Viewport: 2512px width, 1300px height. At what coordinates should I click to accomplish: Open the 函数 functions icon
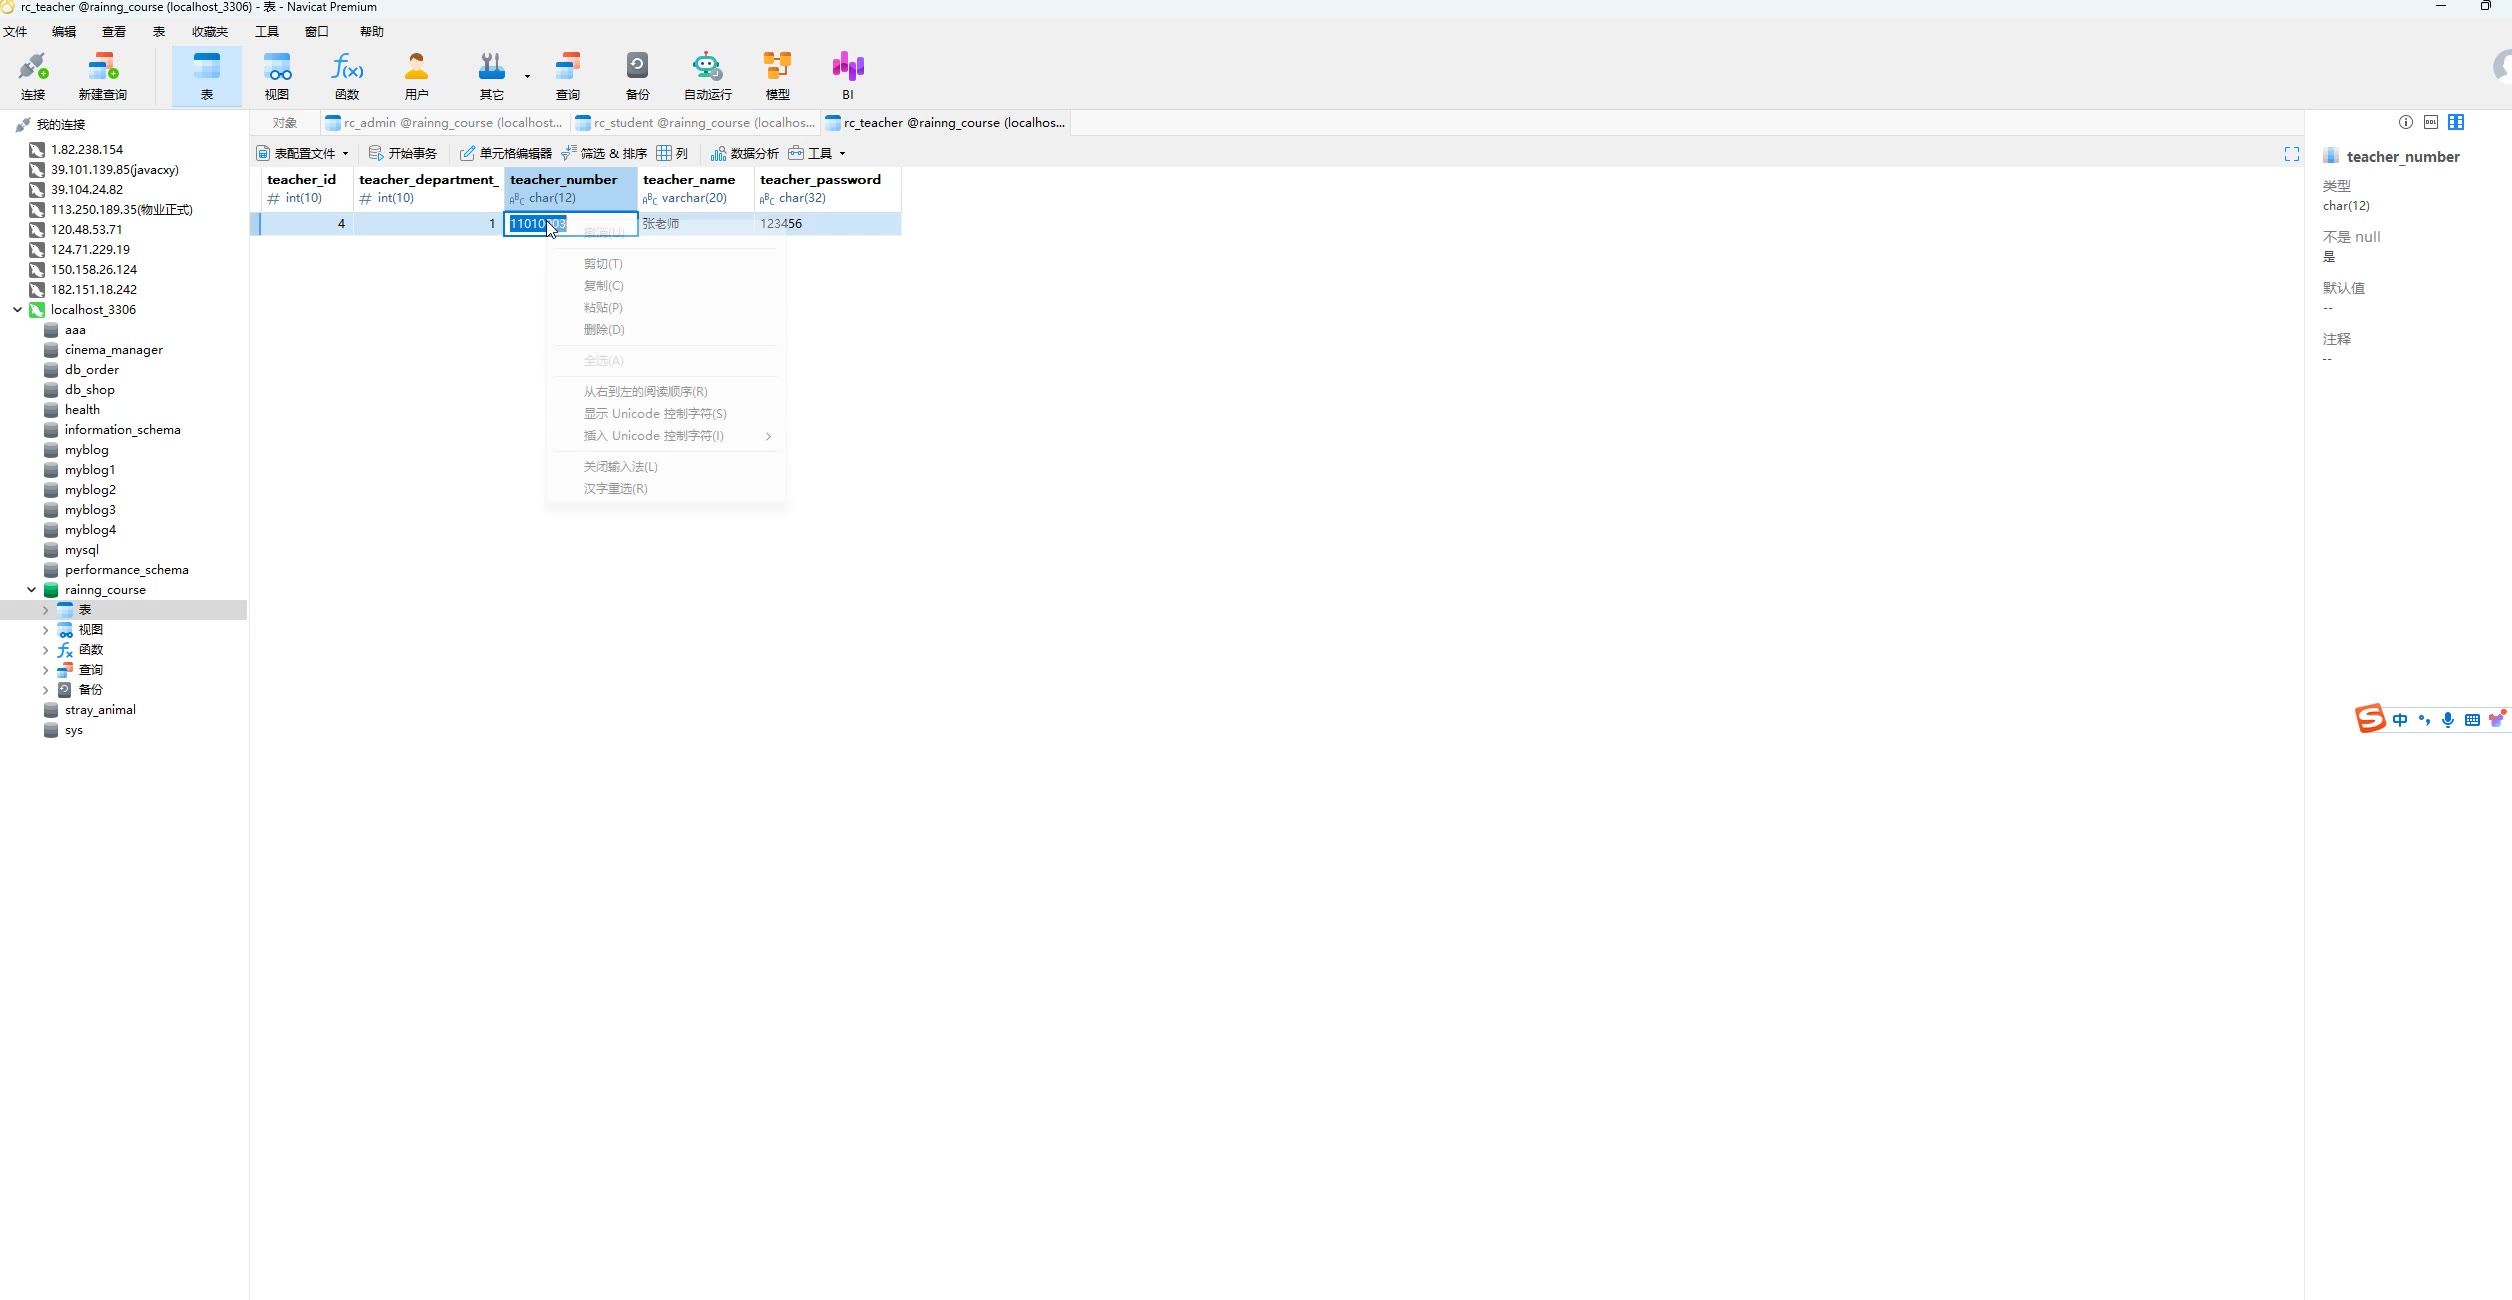click(x=347, y=76)
